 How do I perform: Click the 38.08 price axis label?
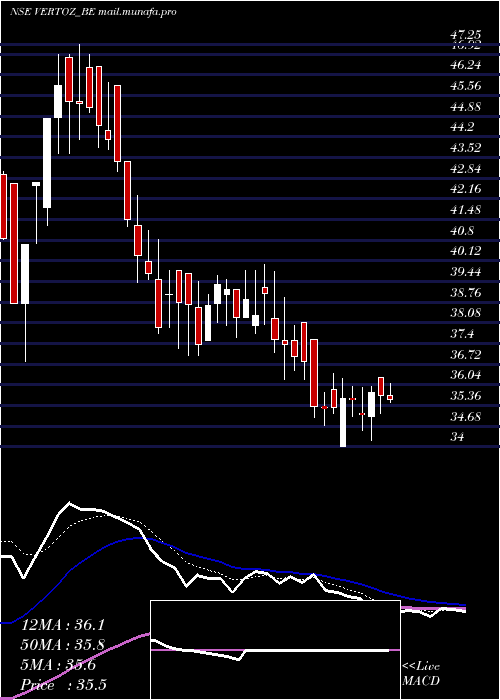465,313
